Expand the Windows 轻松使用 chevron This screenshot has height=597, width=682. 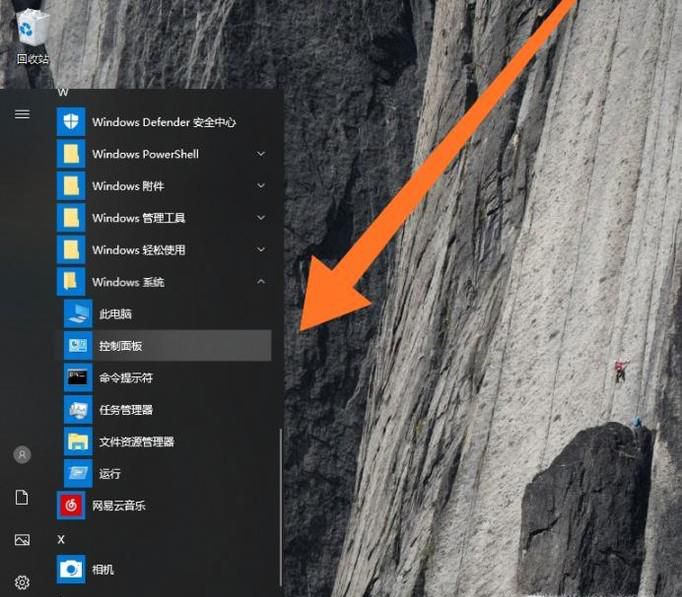(x=261, y=250)
